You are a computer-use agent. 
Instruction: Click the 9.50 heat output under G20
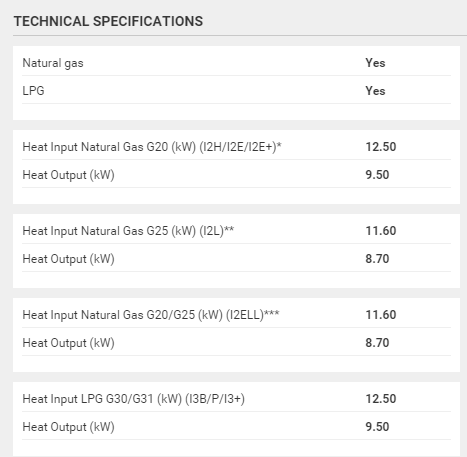pos(377,175)
